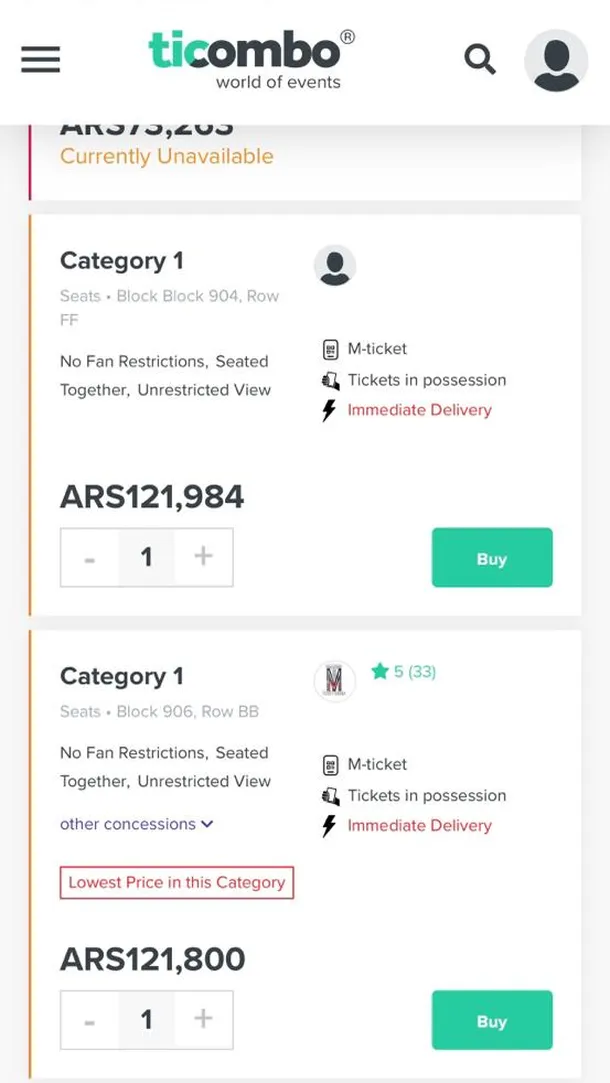Click the search magnifier icon
The image size is (610, 1083).
480,60
